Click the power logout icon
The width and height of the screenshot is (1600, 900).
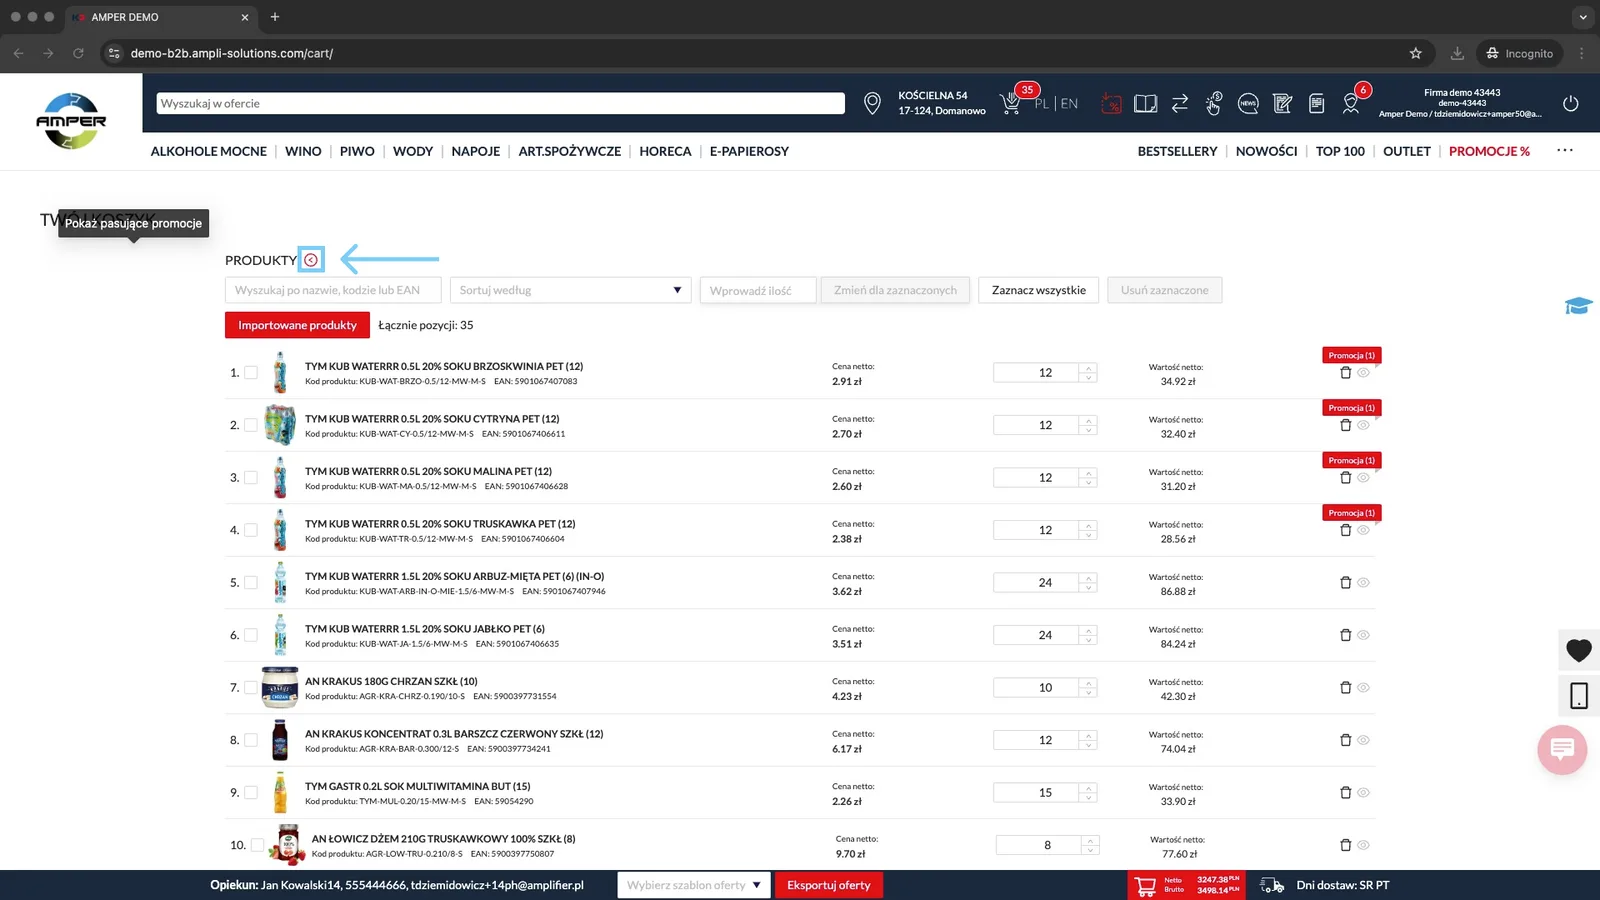1571,103
